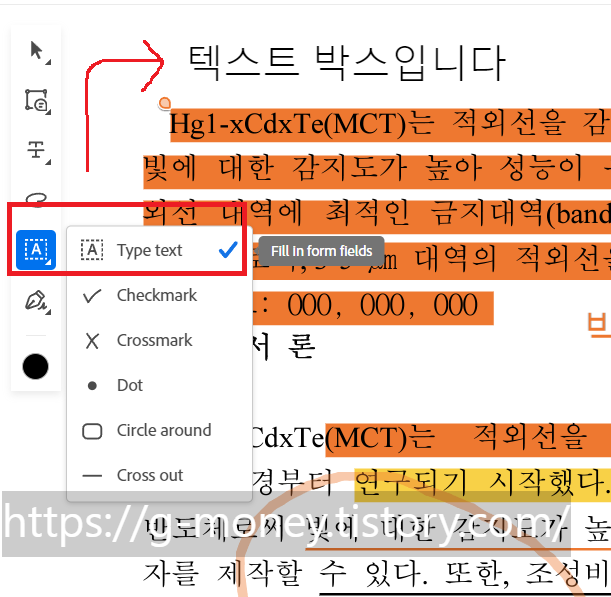Open the black color swatch
The image size is (611, 597).
(35, 367)
